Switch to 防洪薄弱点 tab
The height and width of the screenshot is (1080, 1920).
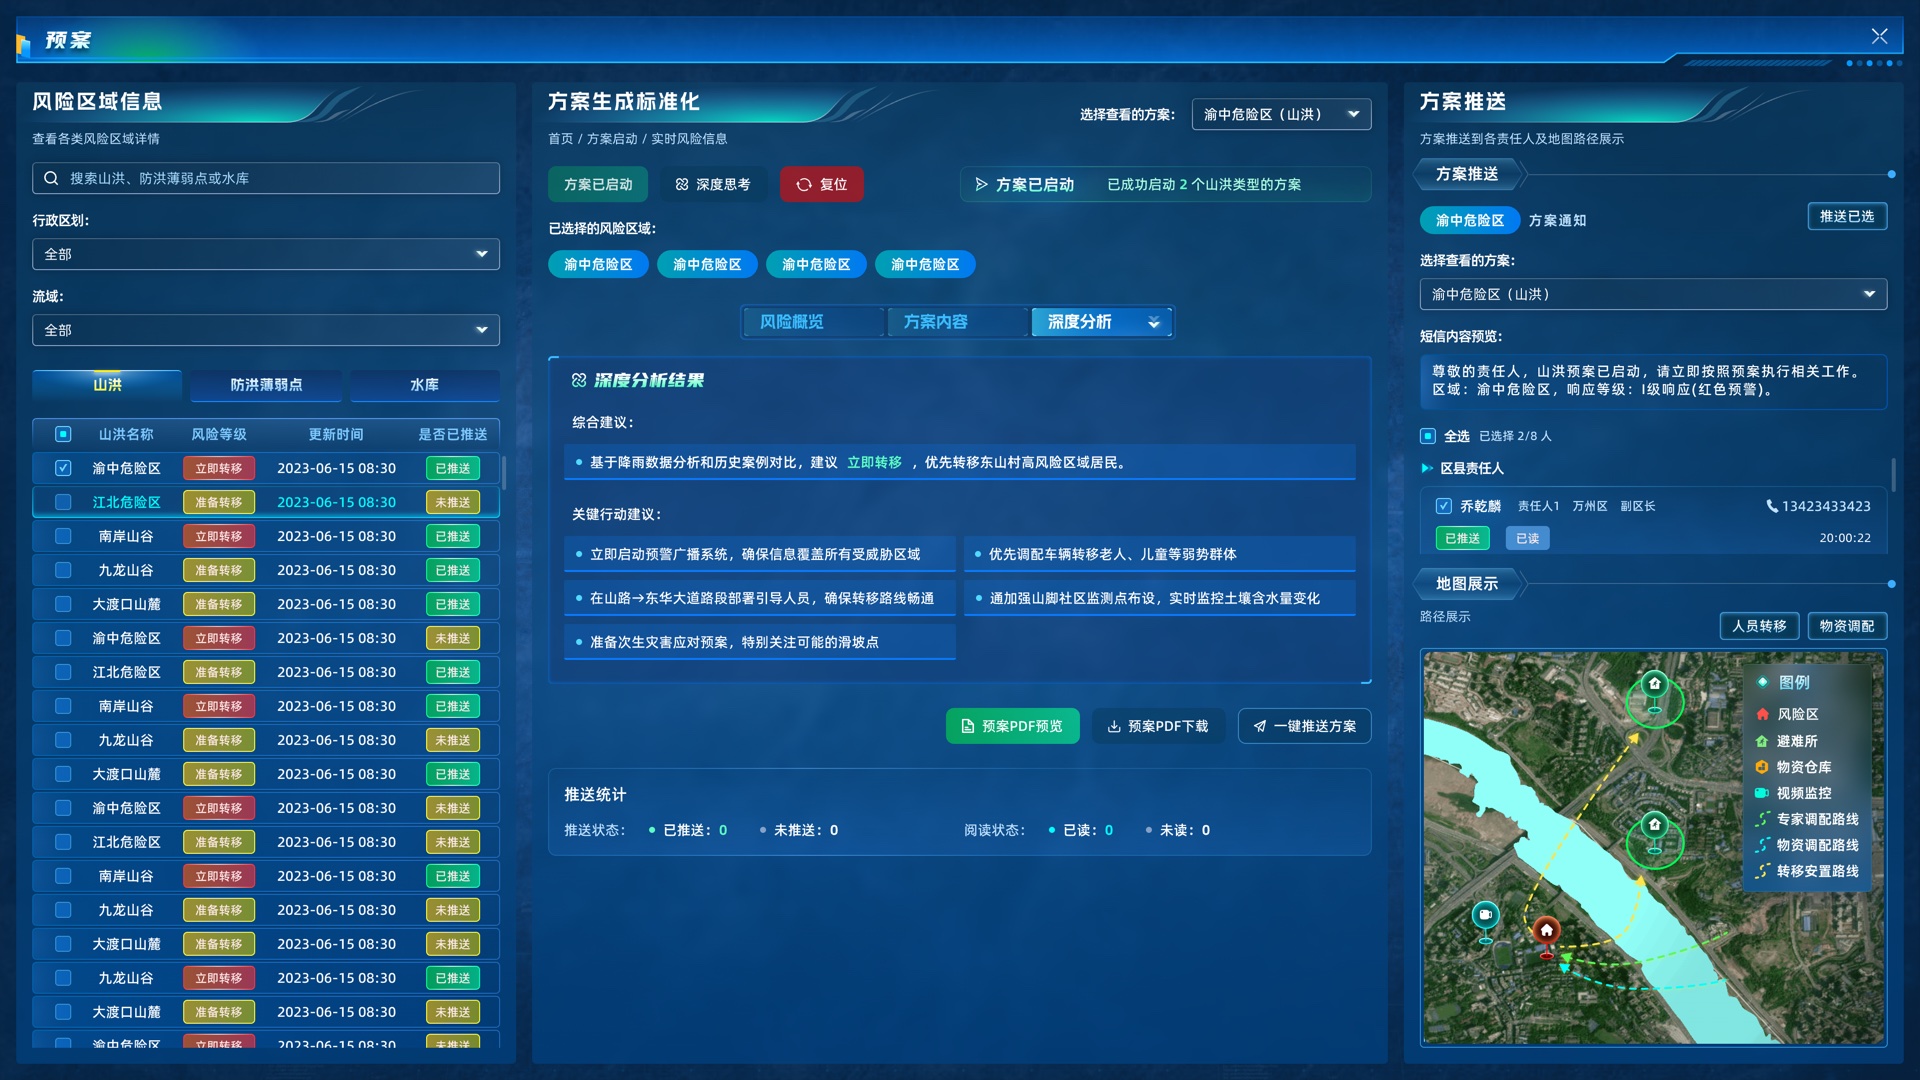point(266,385)
